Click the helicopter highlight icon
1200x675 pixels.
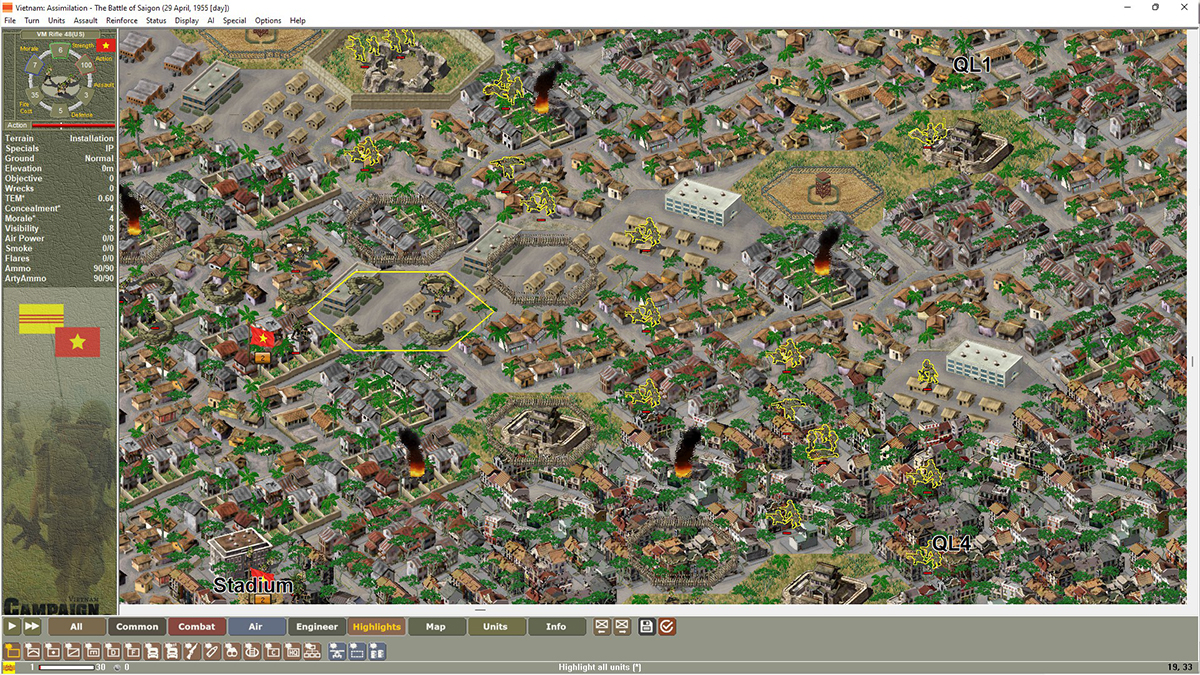click(336, 651)
